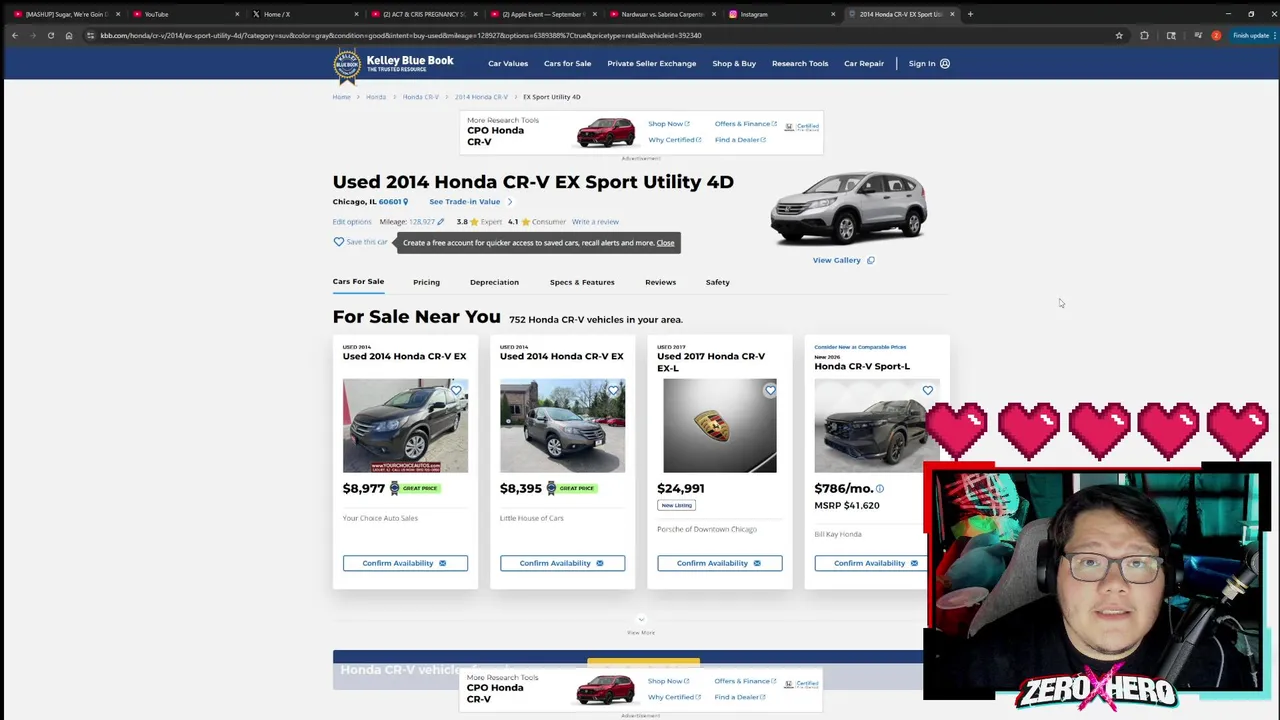The height and width of the screenshot is (720, 1280).
Task: Open the first 2014 CR-V EX listing photo
Action: point(405,425)
